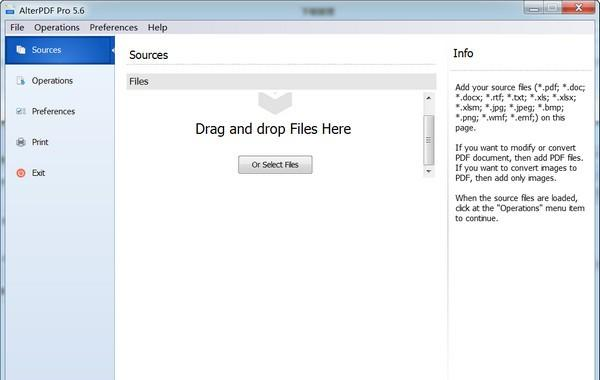Open the Help menu
Viewport: 600px width, 380px height.
[x=157, y=28]
